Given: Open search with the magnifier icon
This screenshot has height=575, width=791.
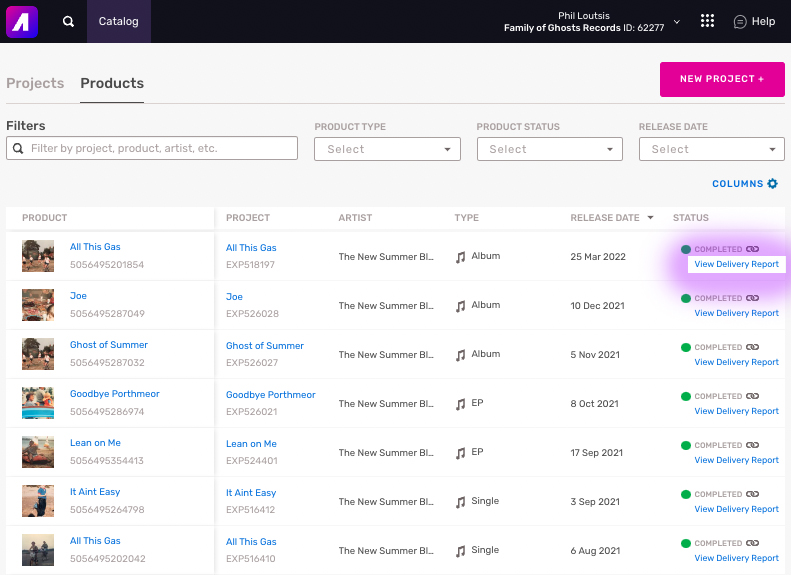Looking at the screenshot, I should click(x=68, y=21).
